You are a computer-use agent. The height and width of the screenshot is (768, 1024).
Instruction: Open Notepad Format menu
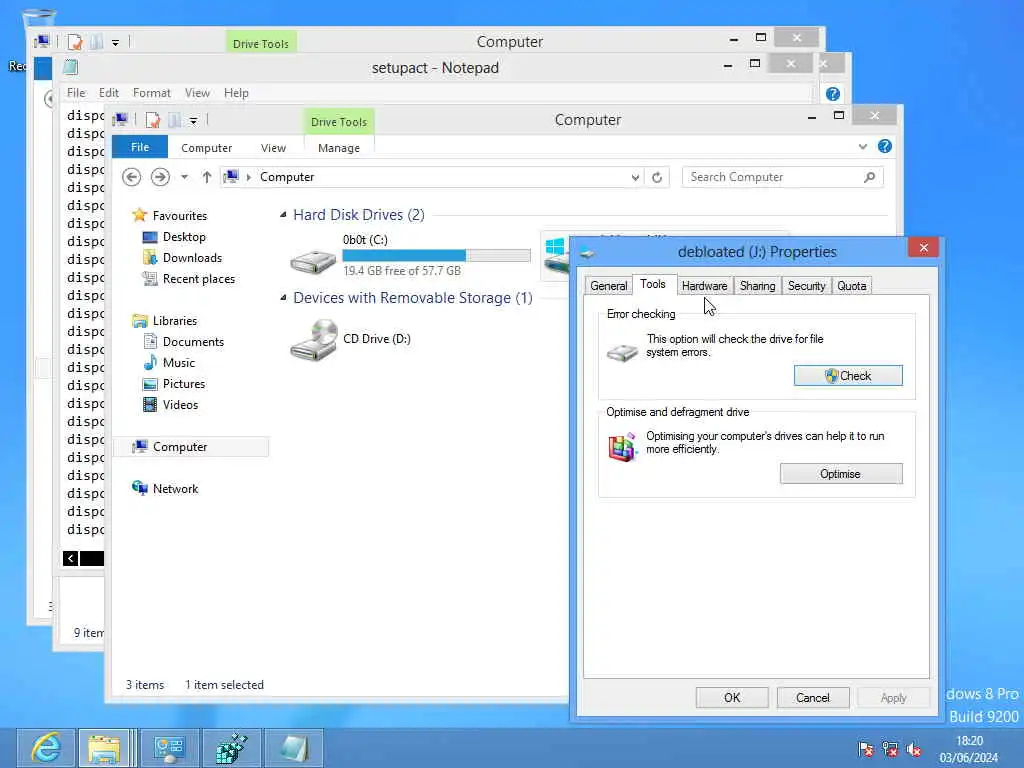[152, 93]
